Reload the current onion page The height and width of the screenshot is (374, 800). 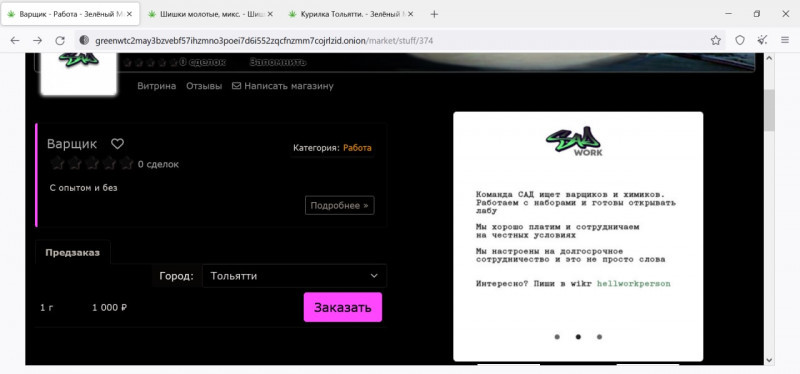pyautogui.click(x=60, y=40)
